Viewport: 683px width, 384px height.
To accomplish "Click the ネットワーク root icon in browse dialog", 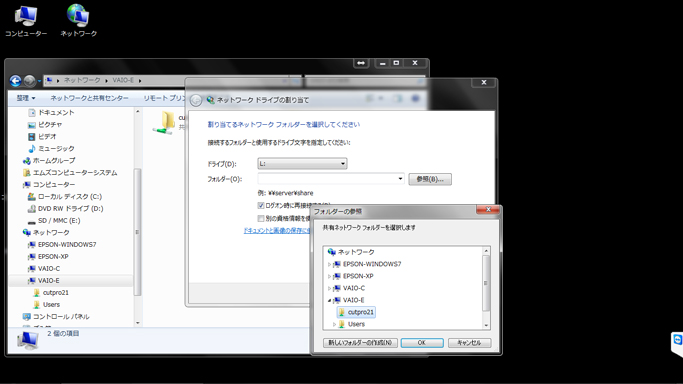I will [x=331, y=252].
